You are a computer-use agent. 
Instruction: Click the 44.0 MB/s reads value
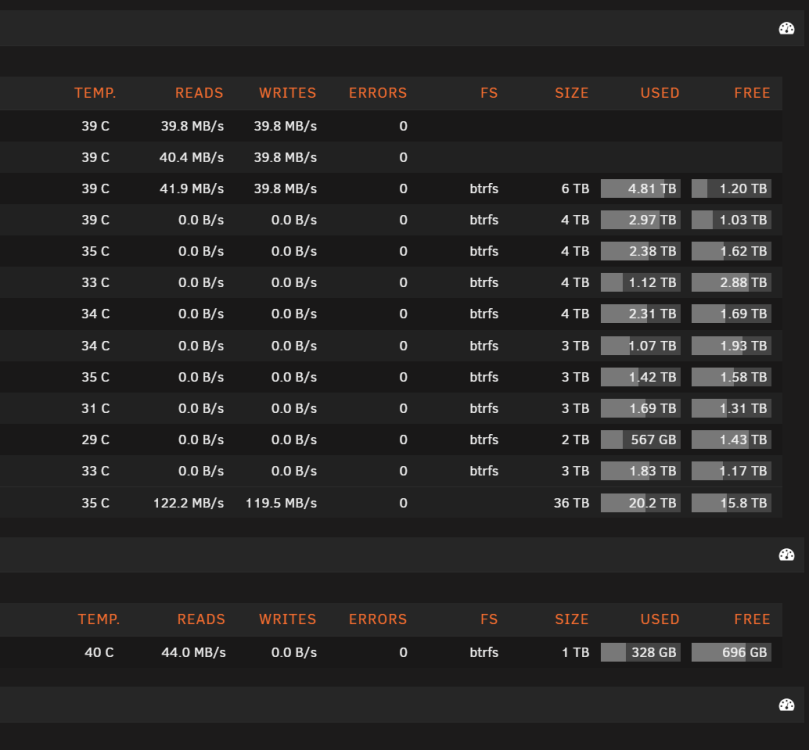193,653
